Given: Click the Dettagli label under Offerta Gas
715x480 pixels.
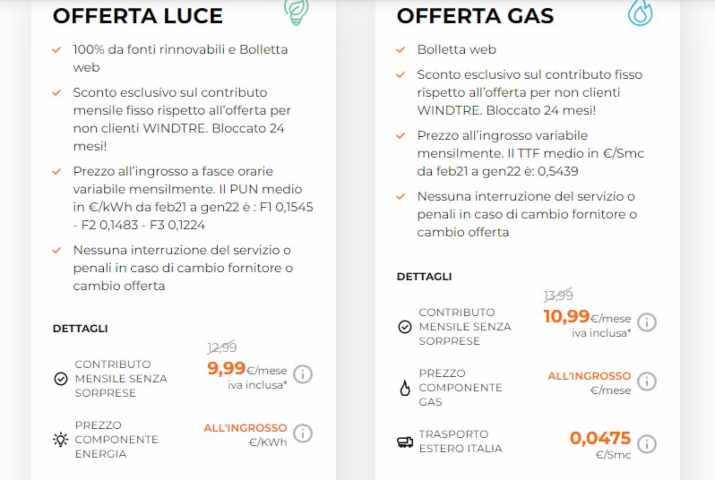Looking at the screenshot, I should (x=424, y=276).
